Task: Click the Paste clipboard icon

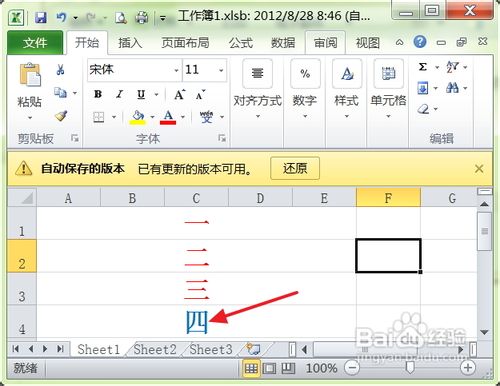Action: click(x=30, y=74)
